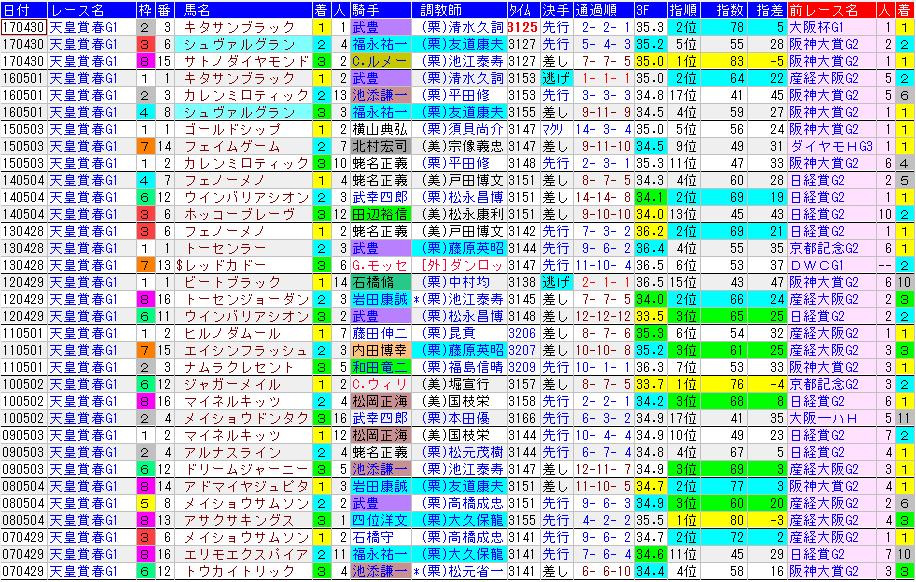This screenshot has height=582, width=916.
Task: Click jockey G.モッセ
Action: coord(380,265)
